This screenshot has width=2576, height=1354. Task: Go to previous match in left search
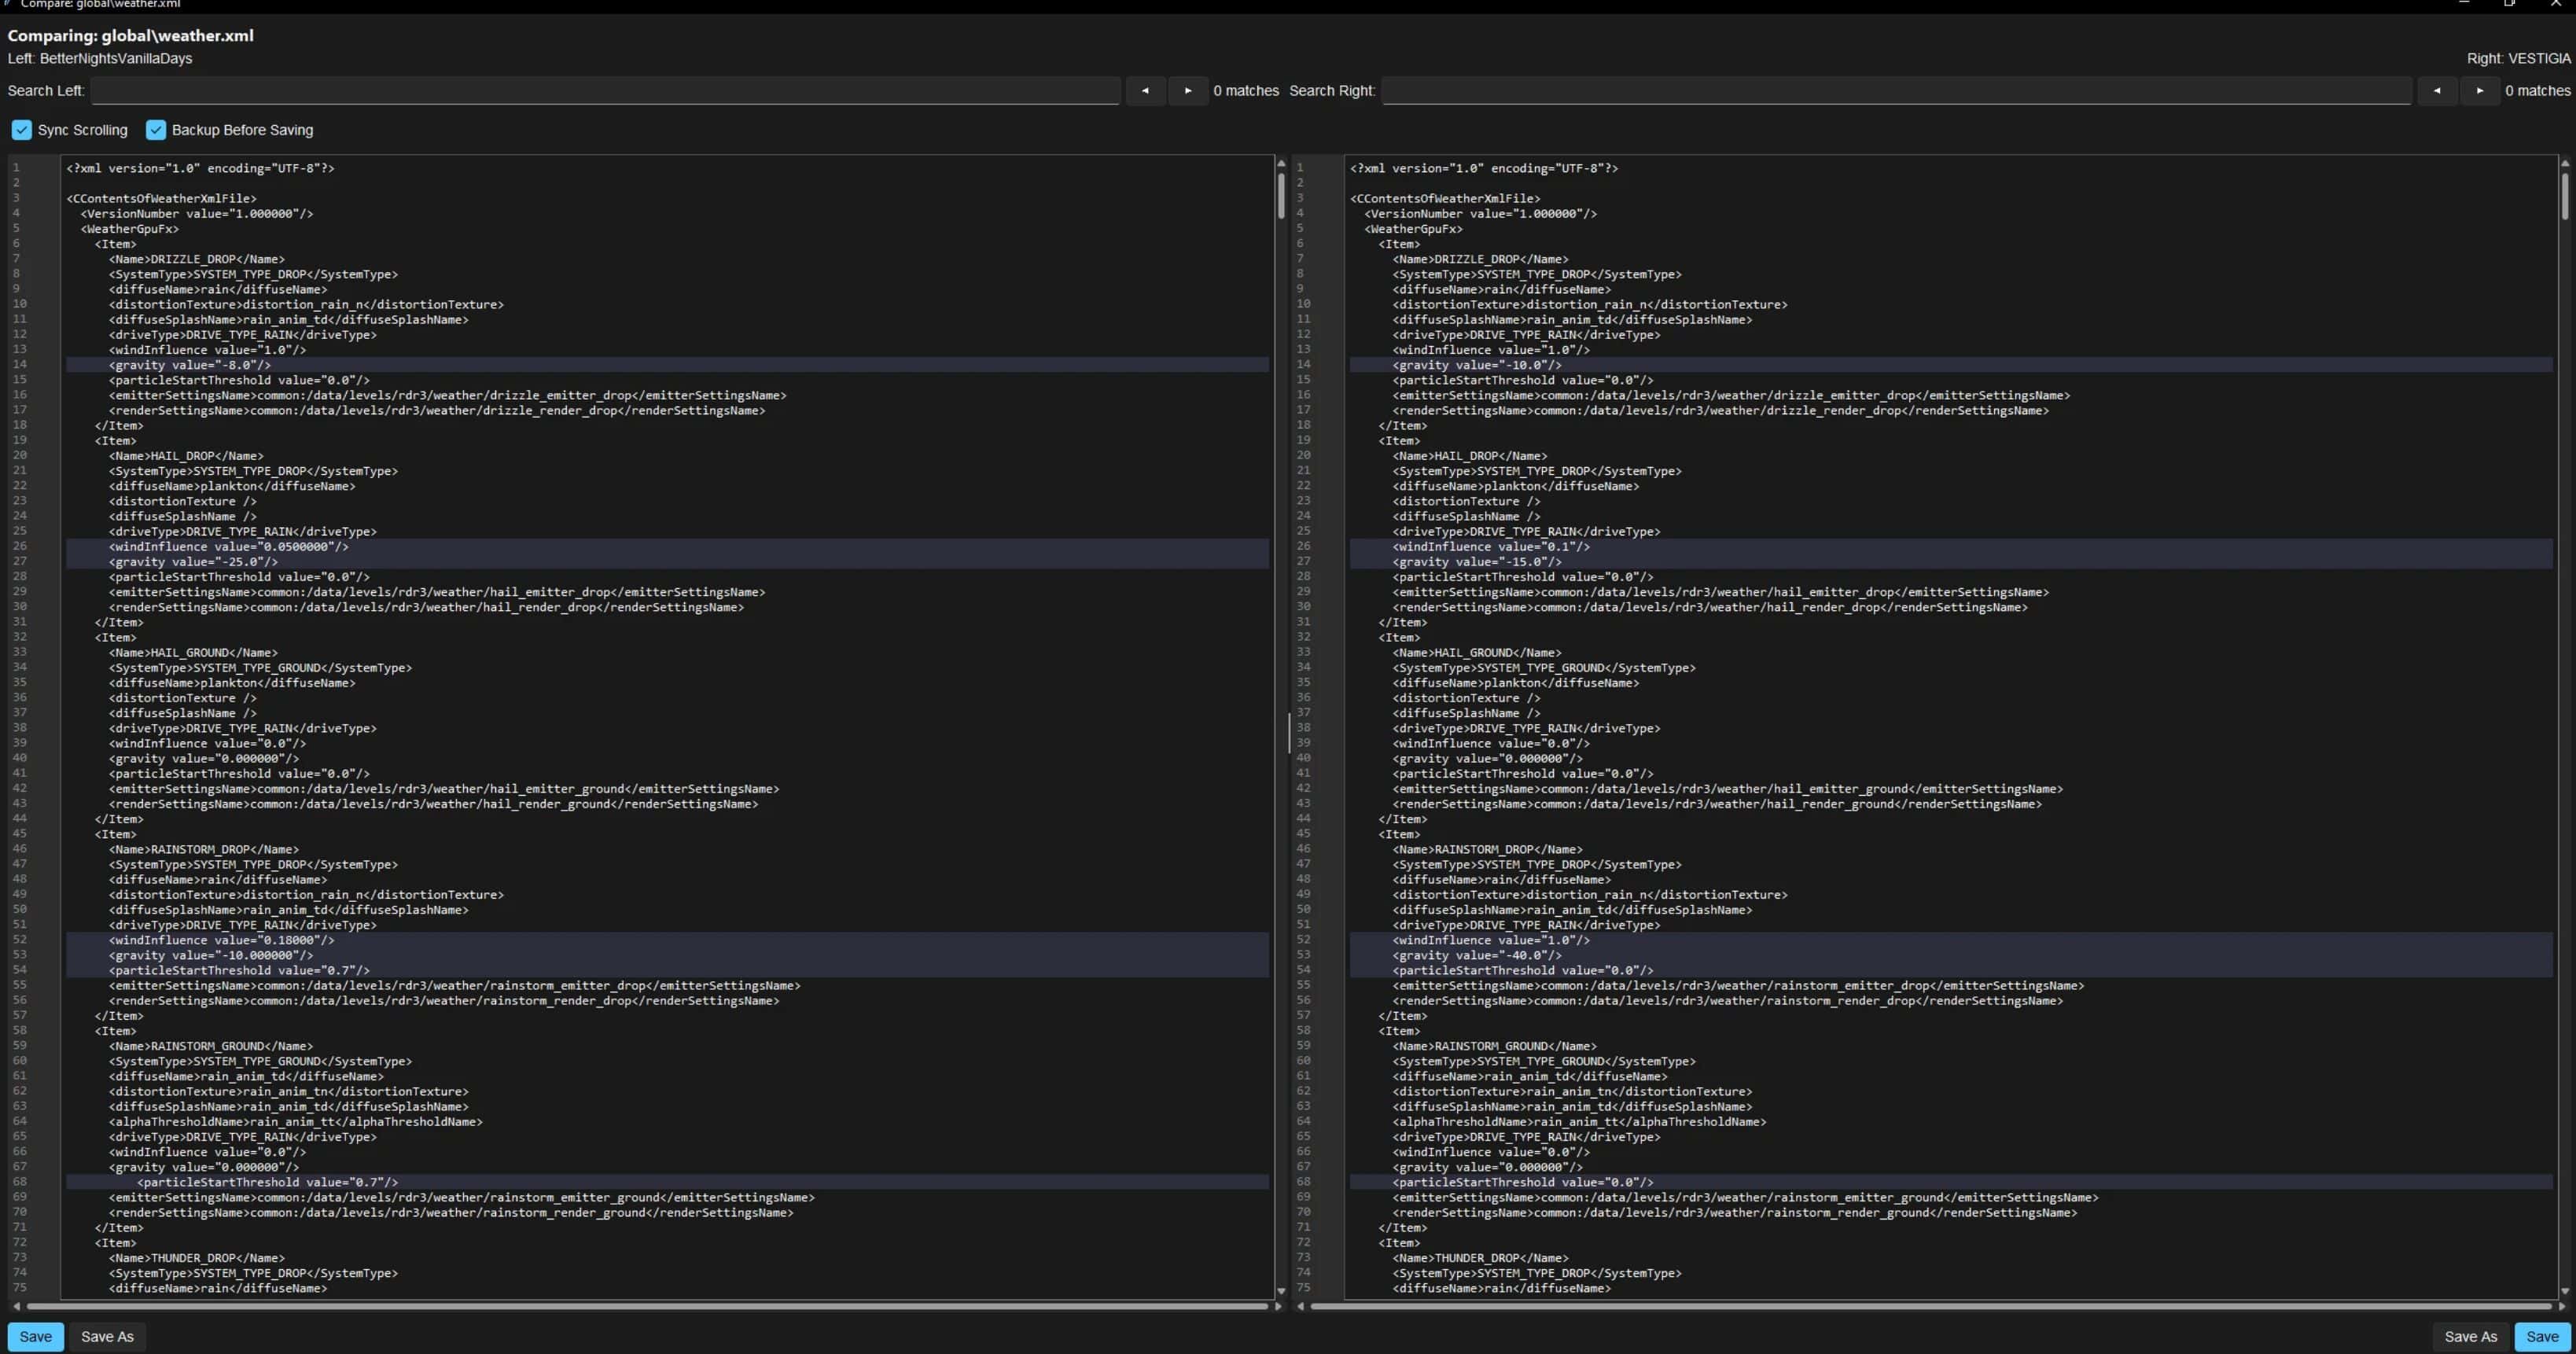tap(1145, 90)
